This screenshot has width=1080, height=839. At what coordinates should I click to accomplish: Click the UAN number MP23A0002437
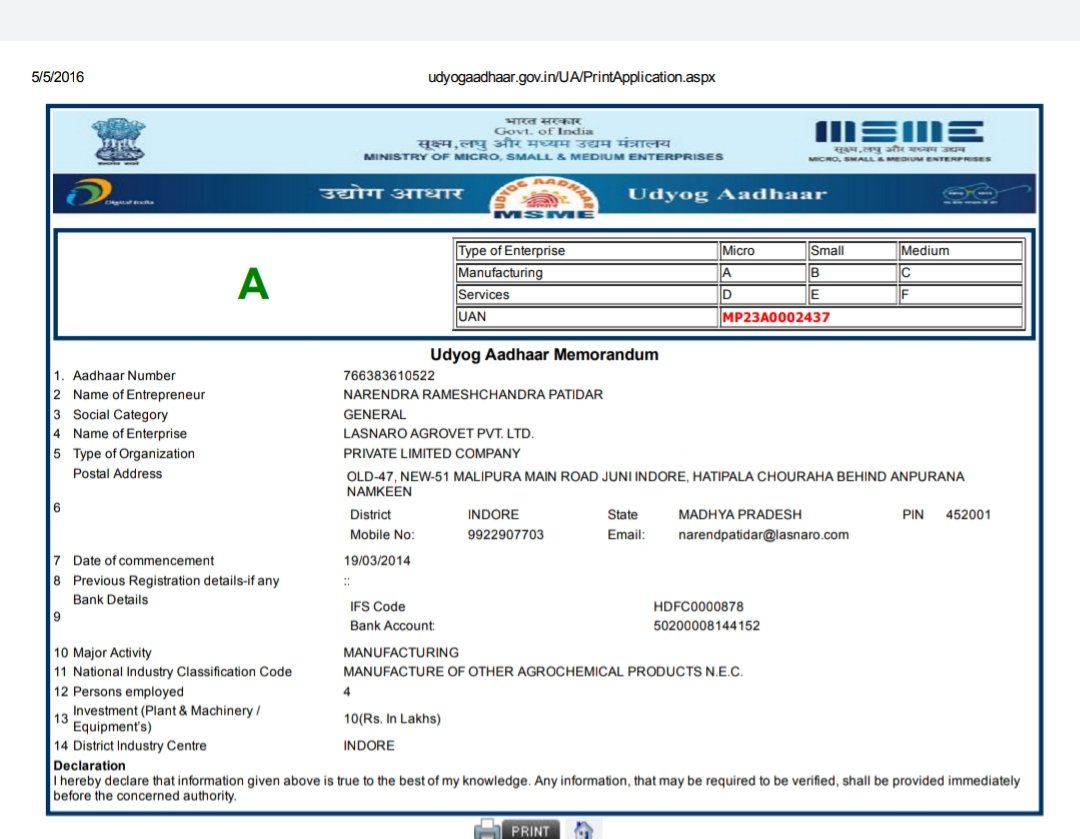click(776, 317)
